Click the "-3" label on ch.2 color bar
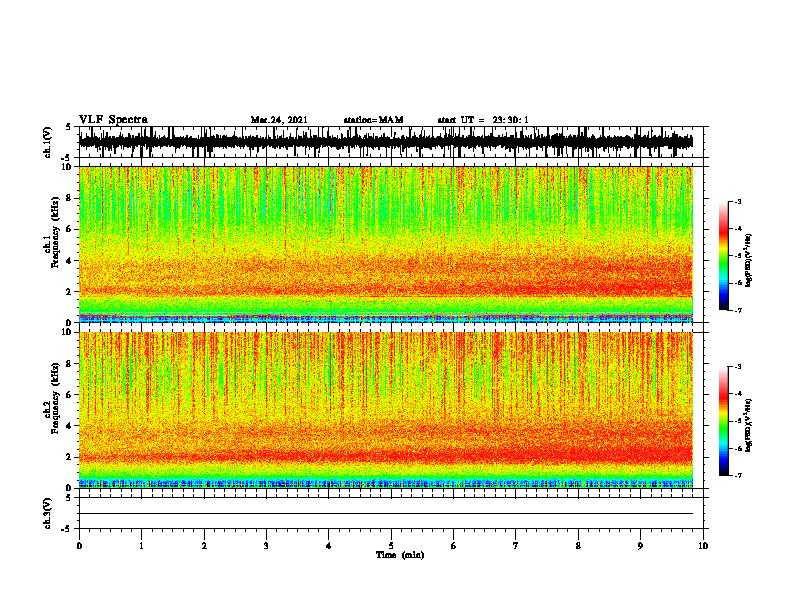792x612 pixels. point(738,367)
